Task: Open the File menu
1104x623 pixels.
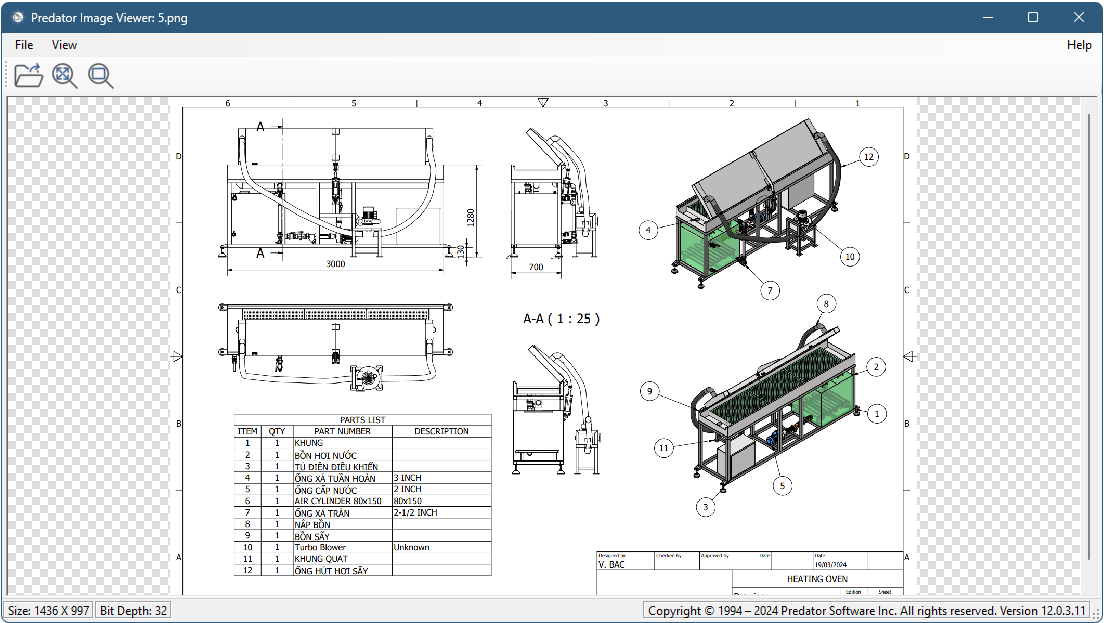Action: point(24,45)
